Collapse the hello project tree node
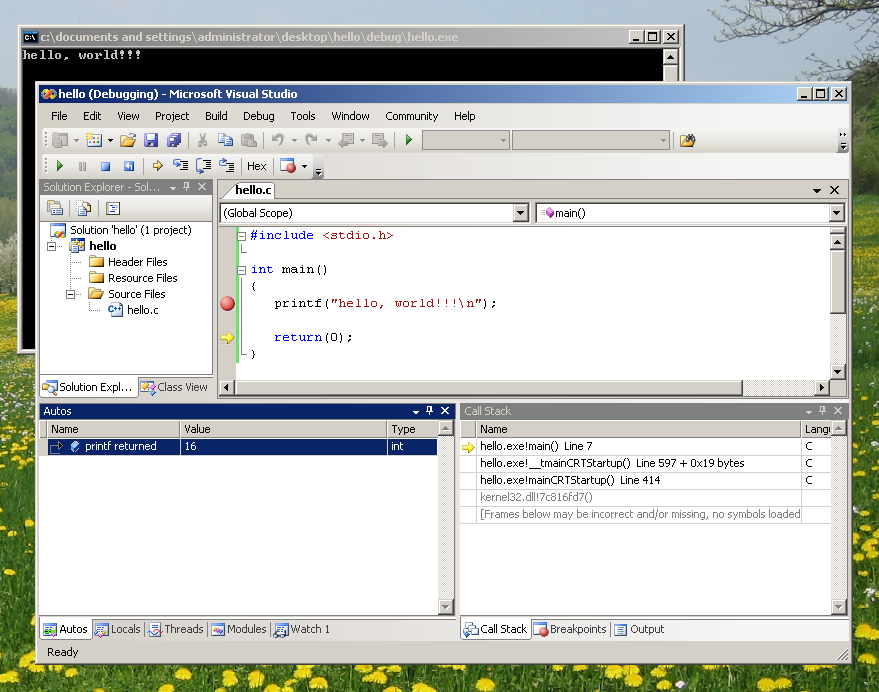The image size is (879, 692). point(52,246)
